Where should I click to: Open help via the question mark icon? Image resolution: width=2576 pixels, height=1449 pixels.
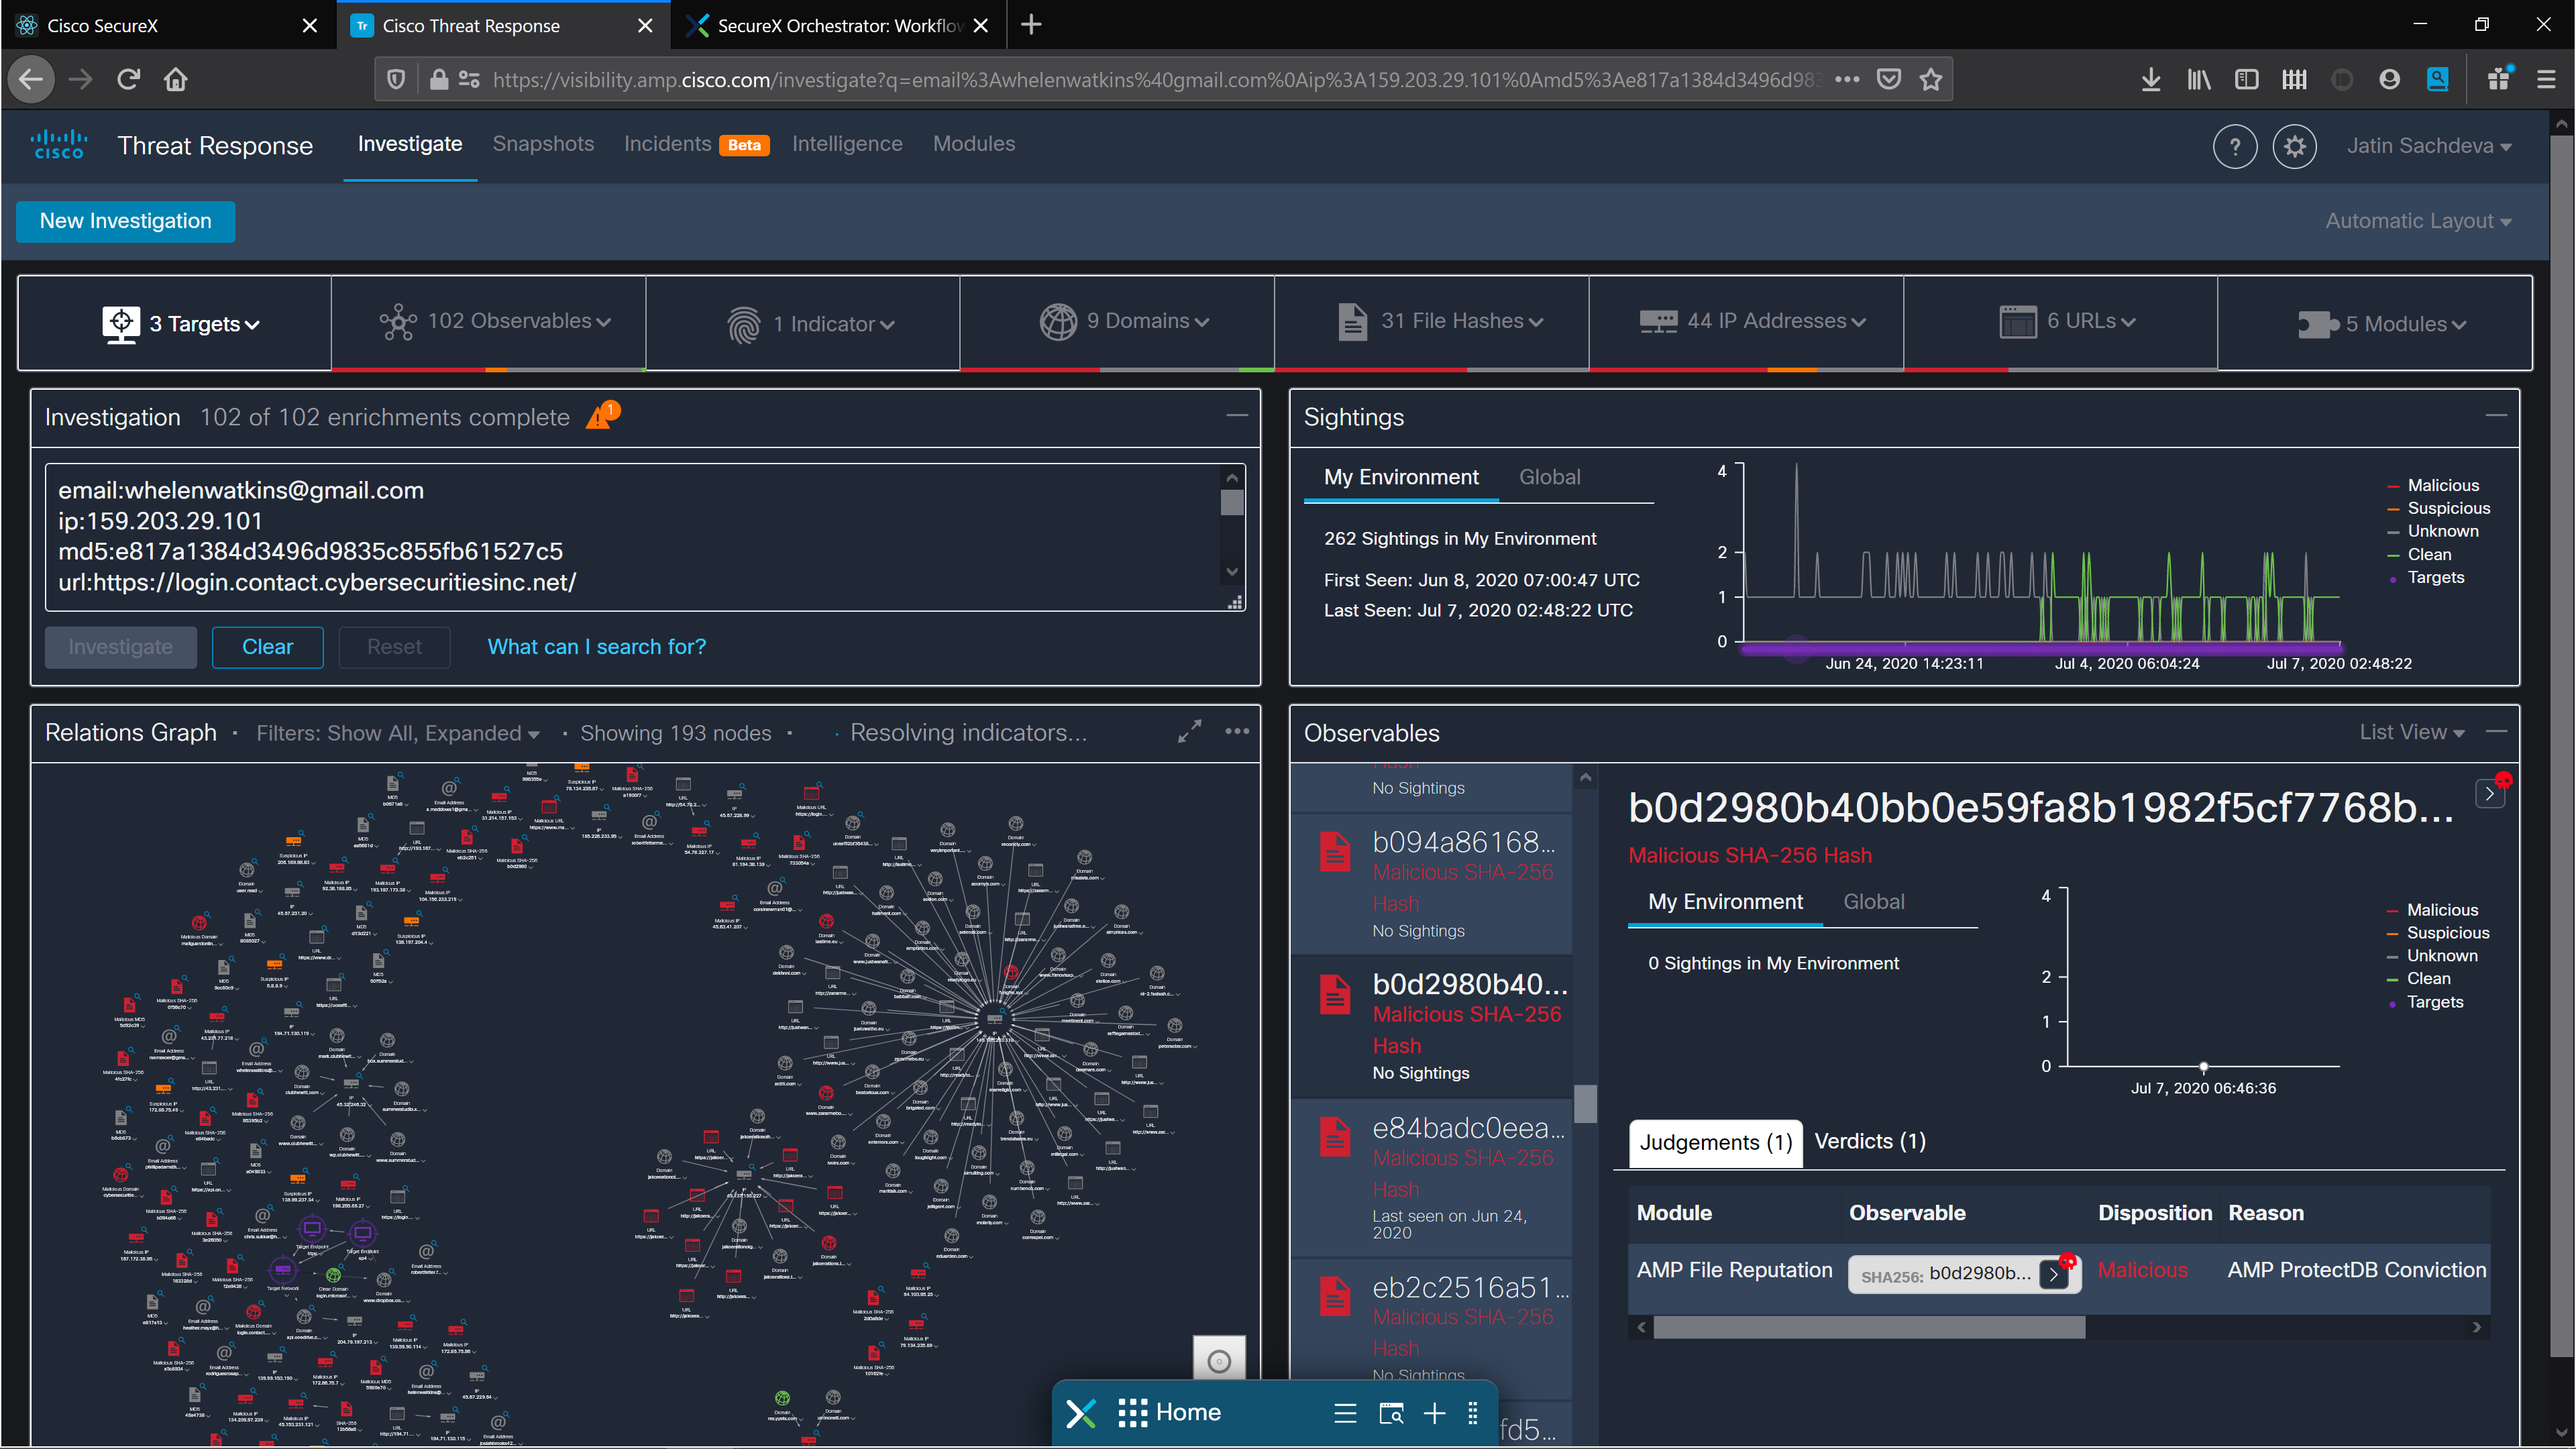(2236, 146)
